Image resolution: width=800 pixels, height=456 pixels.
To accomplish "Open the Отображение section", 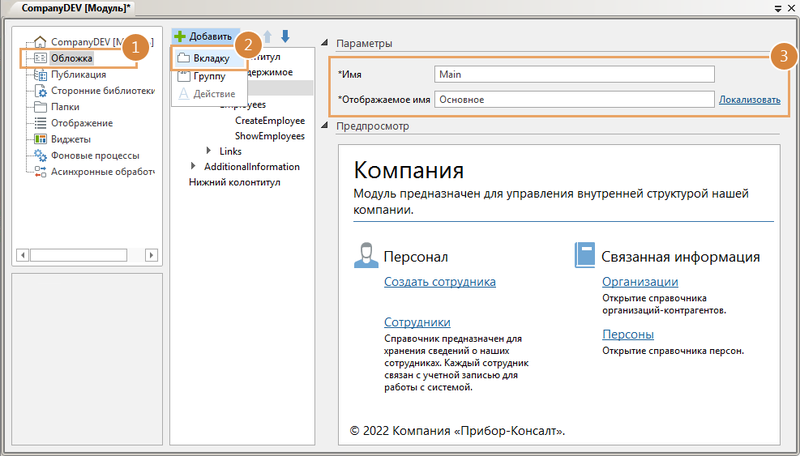I will [x=82, y=123].
